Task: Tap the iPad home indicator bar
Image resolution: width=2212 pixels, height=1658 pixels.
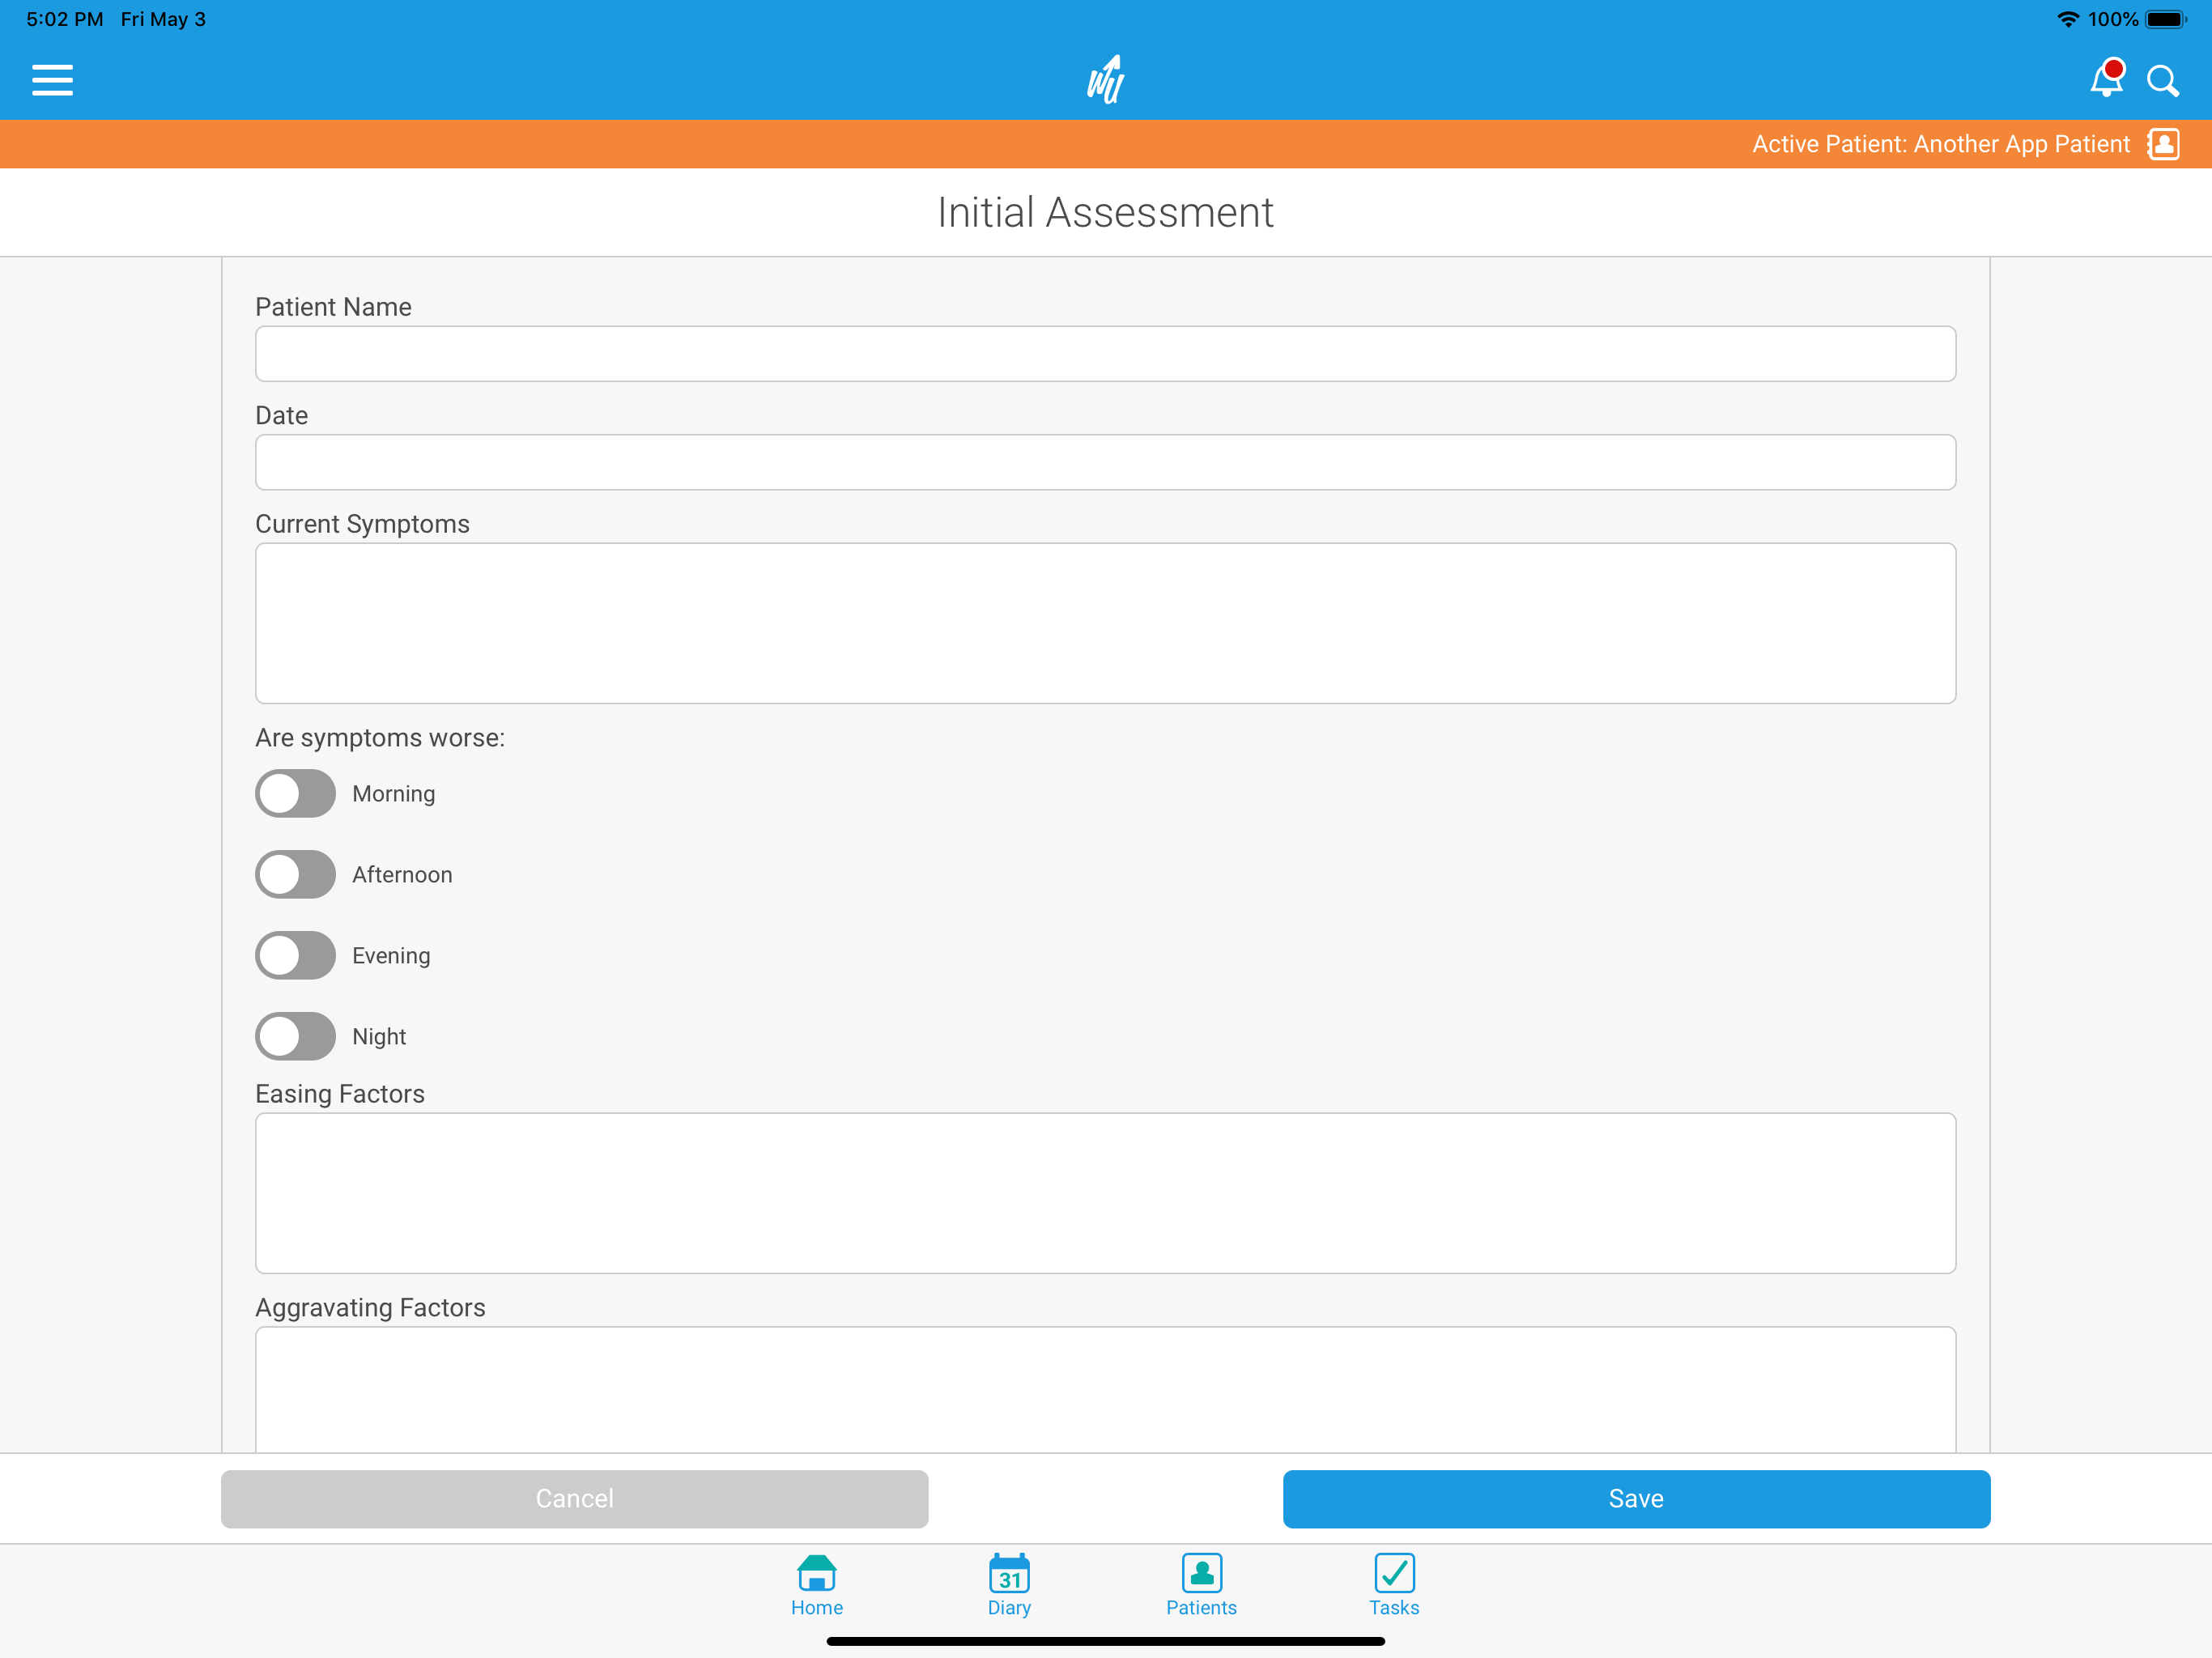Action: pyautogui.click(x=1105, y=1641)
